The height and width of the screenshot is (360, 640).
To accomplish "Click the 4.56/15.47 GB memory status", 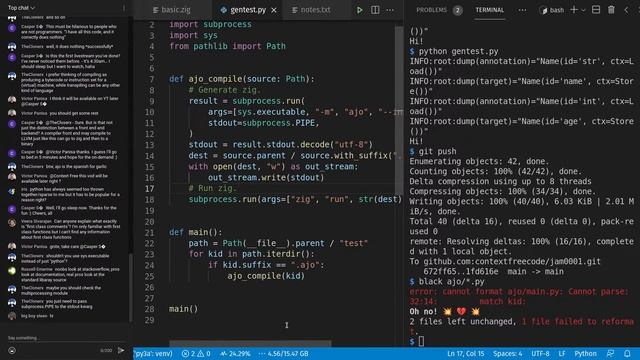I will click(284, 354).
